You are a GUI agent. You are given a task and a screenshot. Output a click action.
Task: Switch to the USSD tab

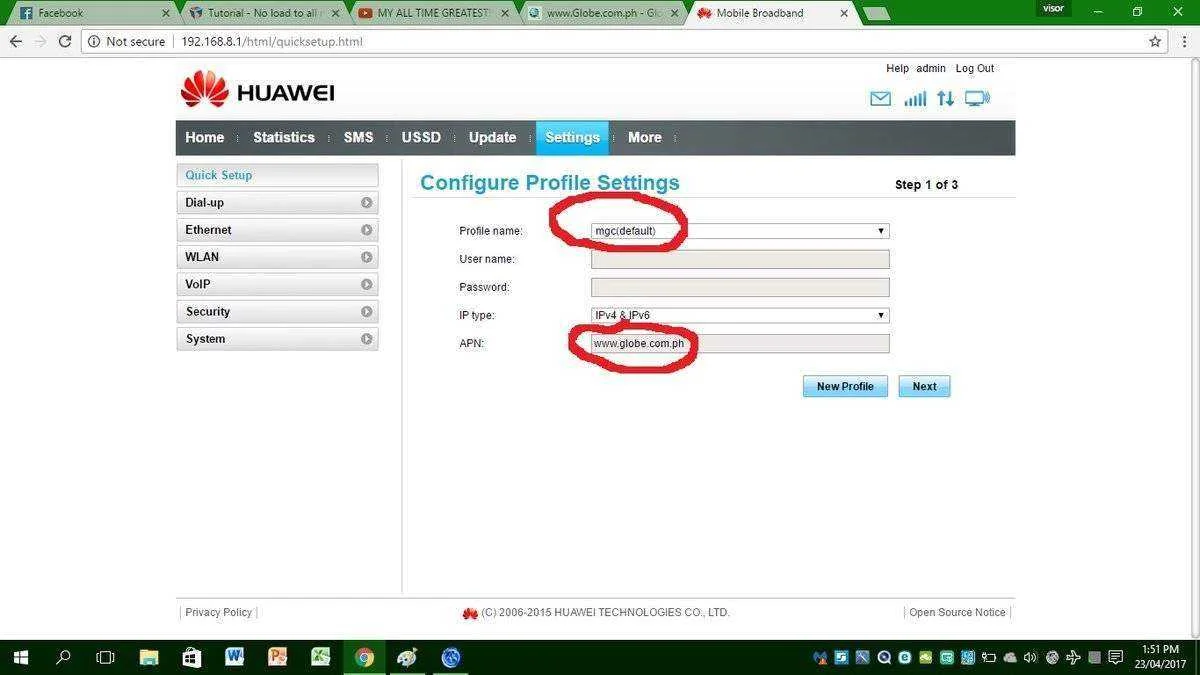421,138
